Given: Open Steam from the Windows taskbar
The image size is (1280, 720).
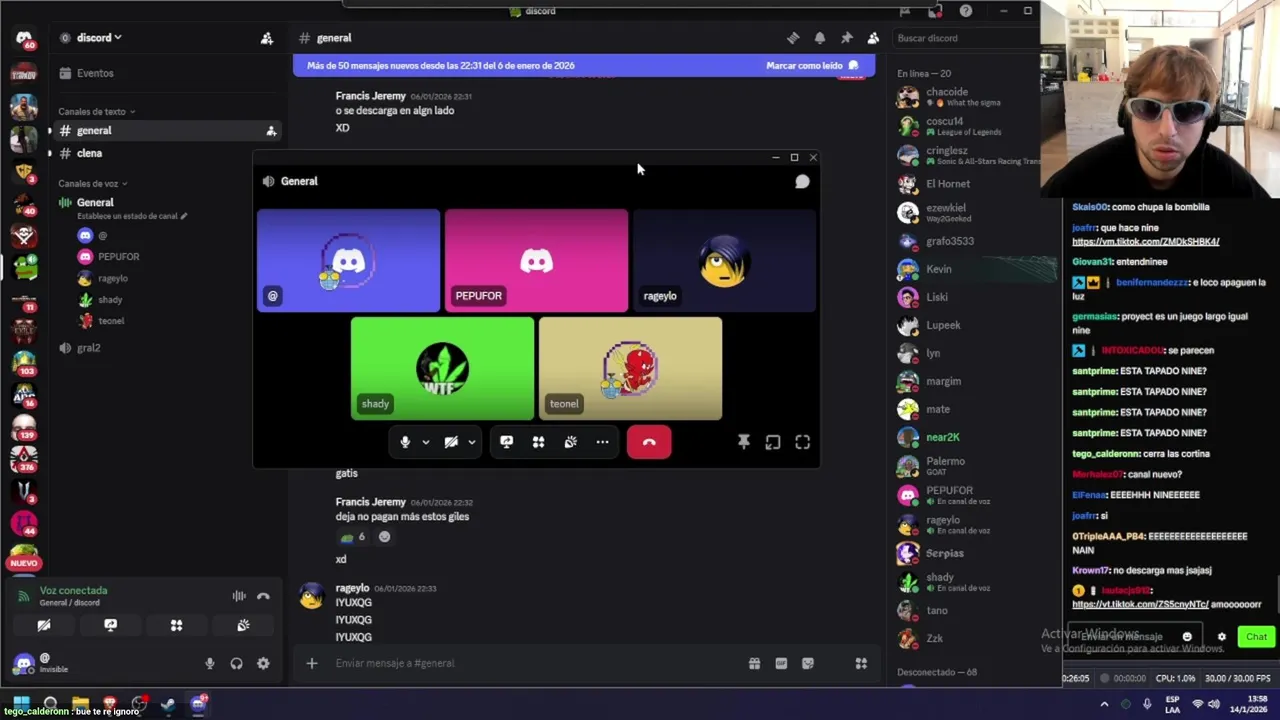Looking at the screenshot, I should 168,704.
